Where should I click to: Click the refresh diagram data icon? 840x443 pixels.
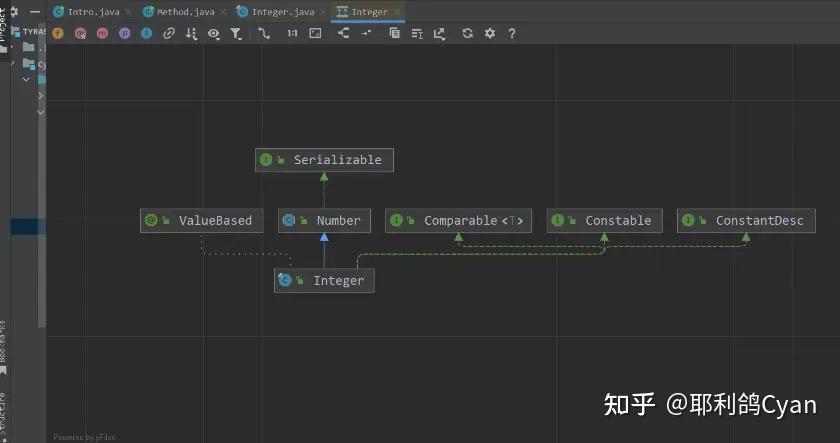467,33
